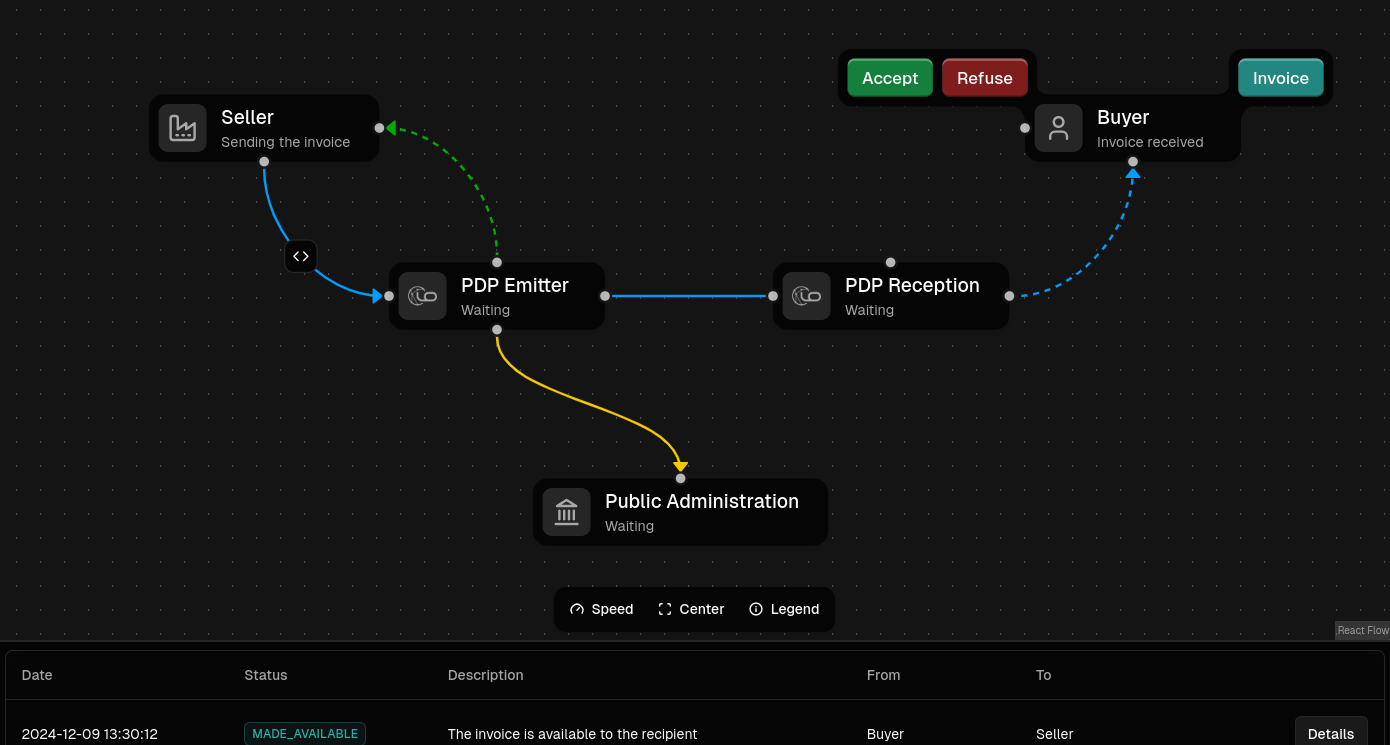Adjust simulation Speed
This screenshot has height=745, width=1390.
pyautogui.click(x=602, y=609)
